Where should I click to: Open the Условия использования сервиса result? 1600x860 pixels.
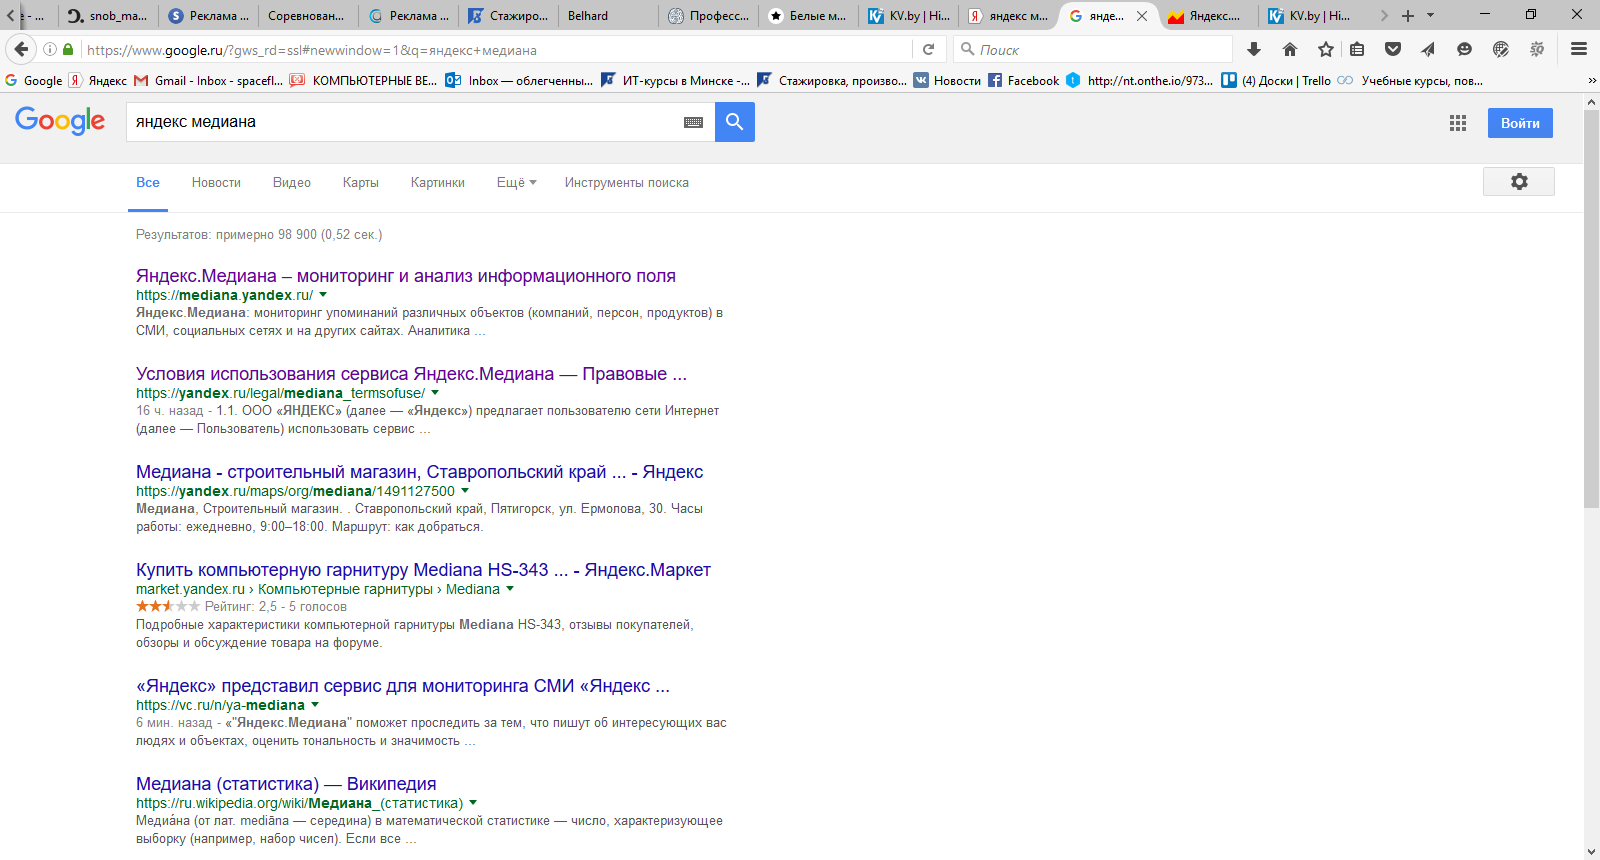click(x=411, y=374)
